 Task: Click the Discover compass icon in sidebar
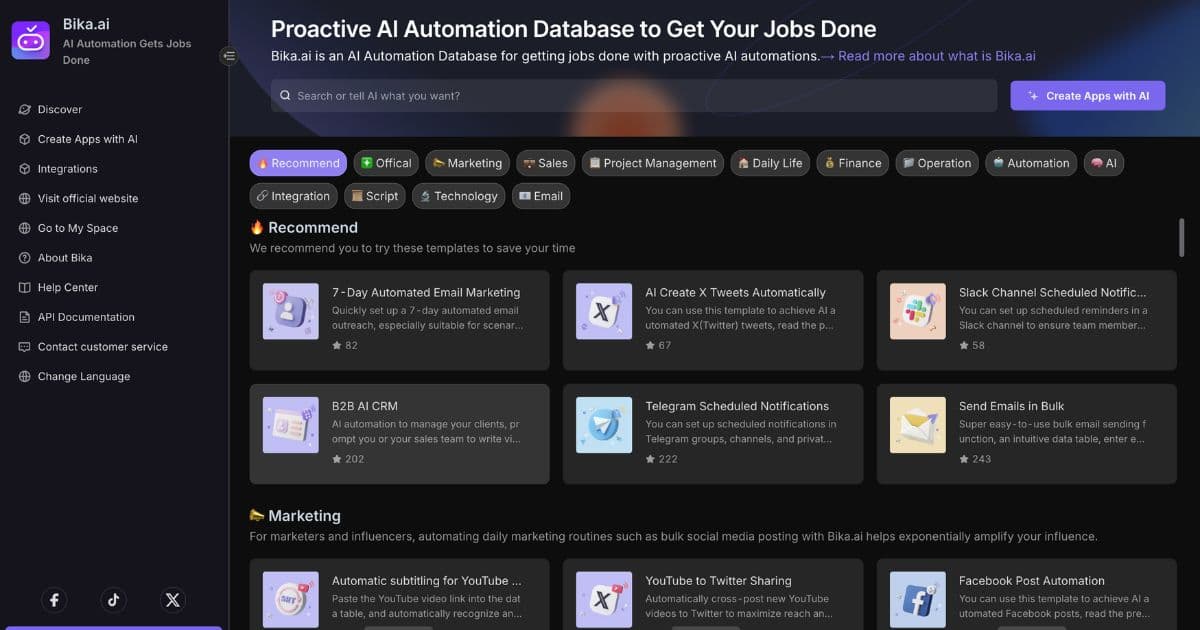(x=26, y=110)
